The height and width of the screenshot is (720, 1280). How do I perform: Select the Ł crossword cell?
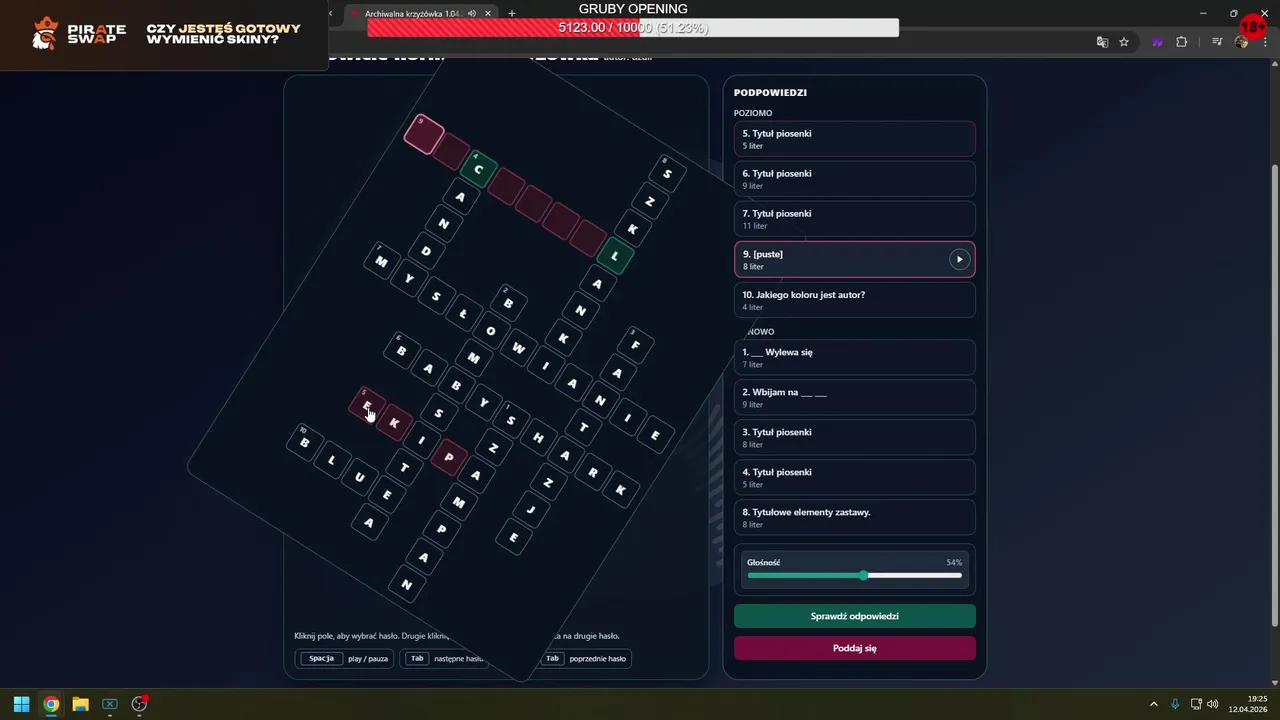click(x=463, y=314)
